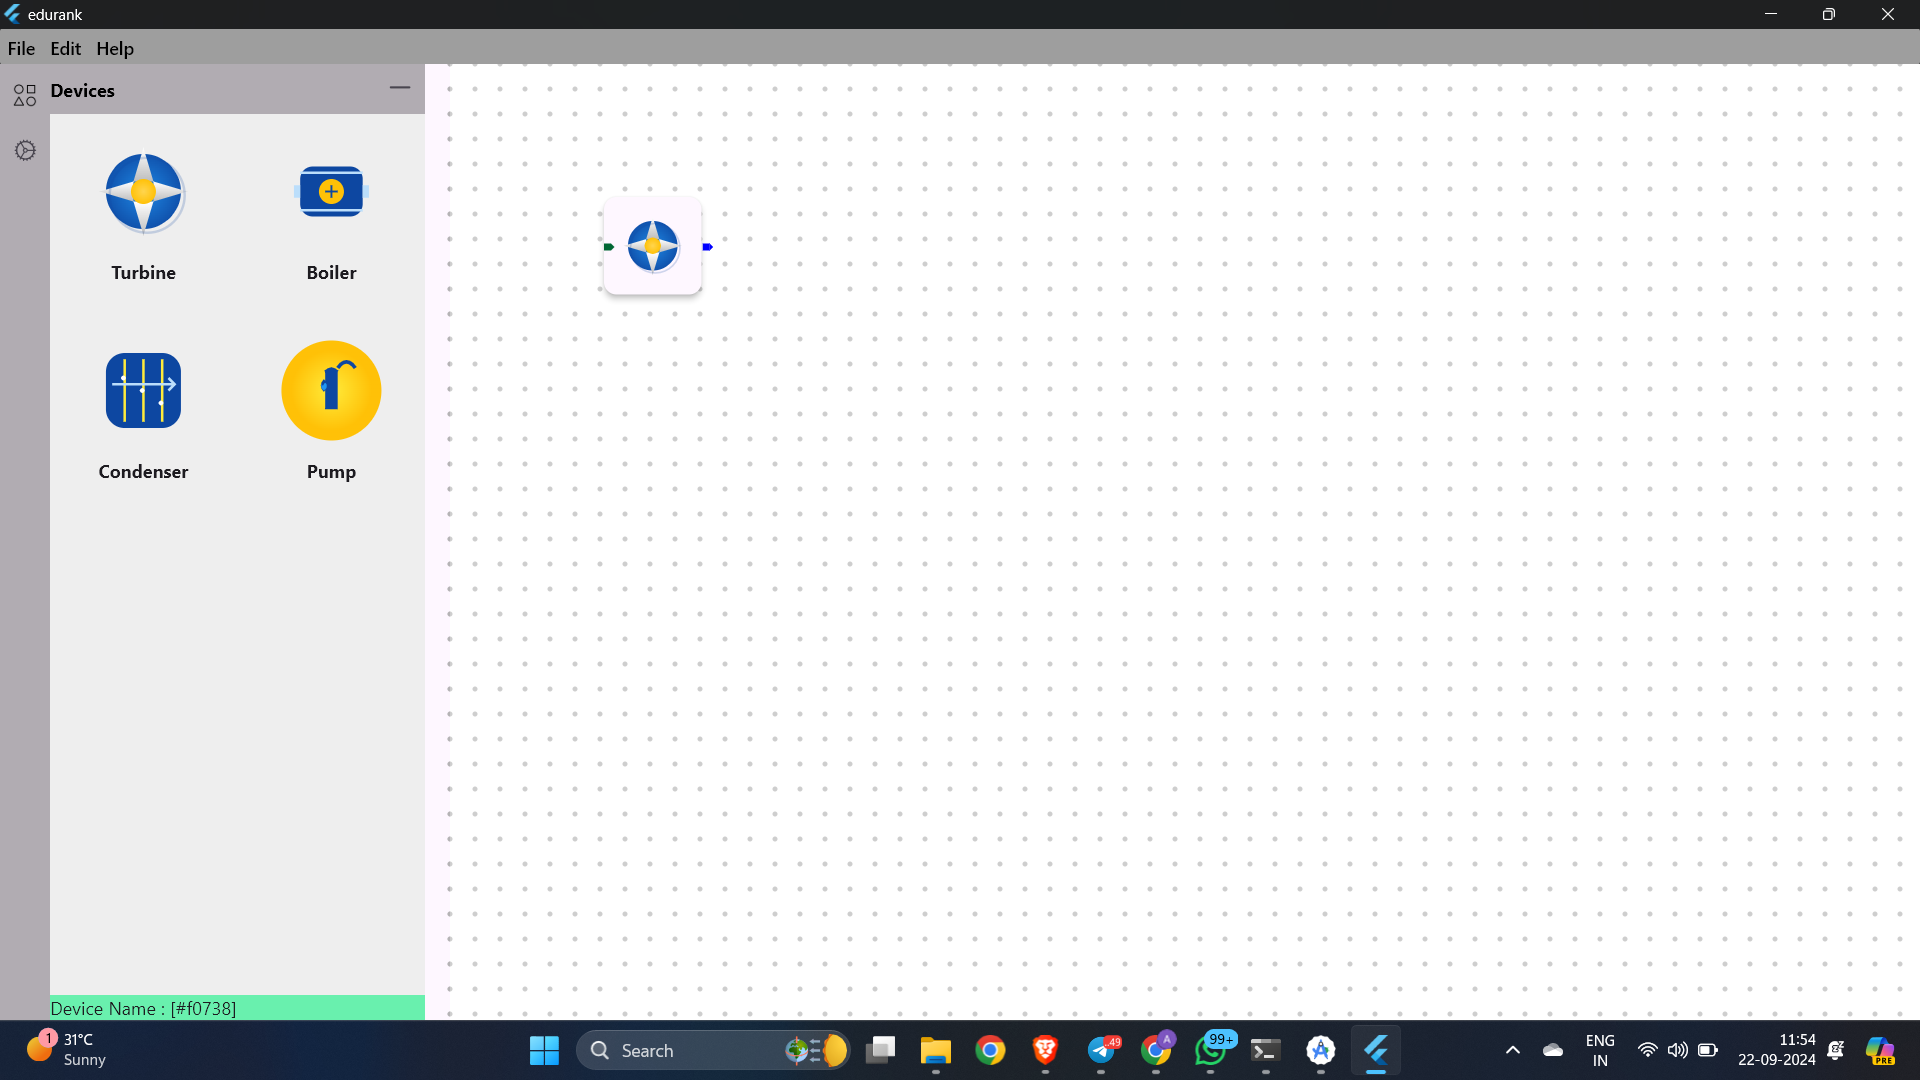Click the Devices panel heading
1920x1080 pixels.
(82, 91)
